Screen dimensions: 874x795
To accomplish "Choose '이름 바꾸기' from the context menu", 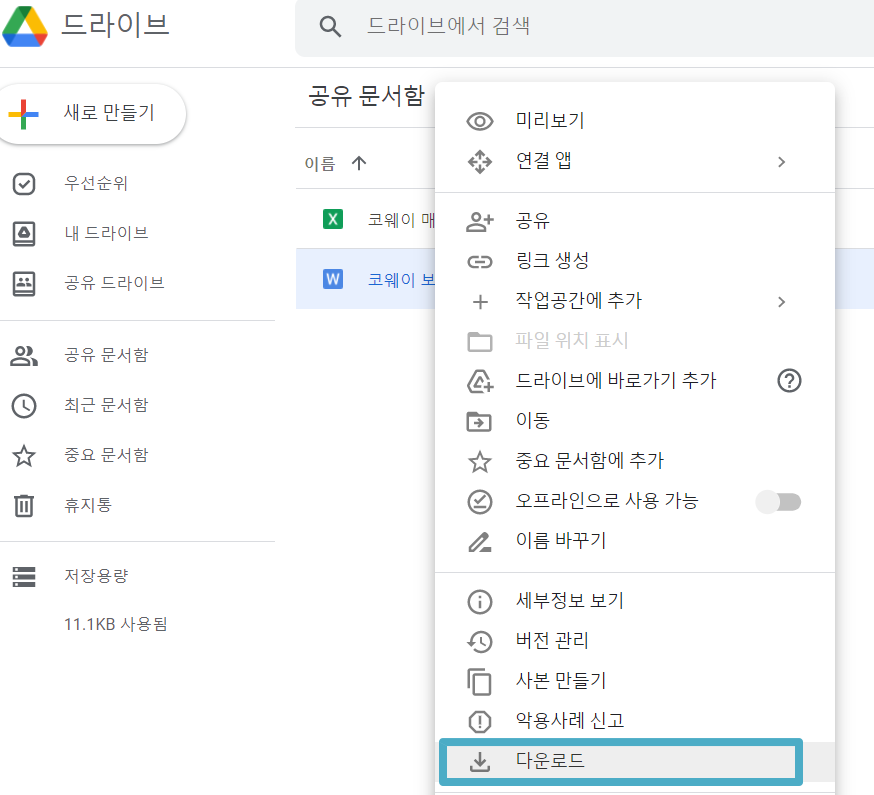I will point(635,540).
